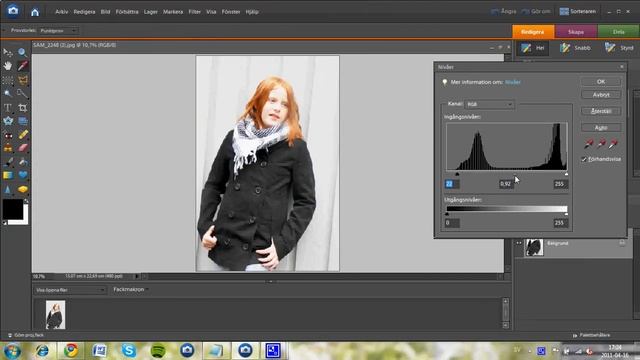Select the pink Eraser tool
The height and width of the screenshot is (360, 640).
22,148
